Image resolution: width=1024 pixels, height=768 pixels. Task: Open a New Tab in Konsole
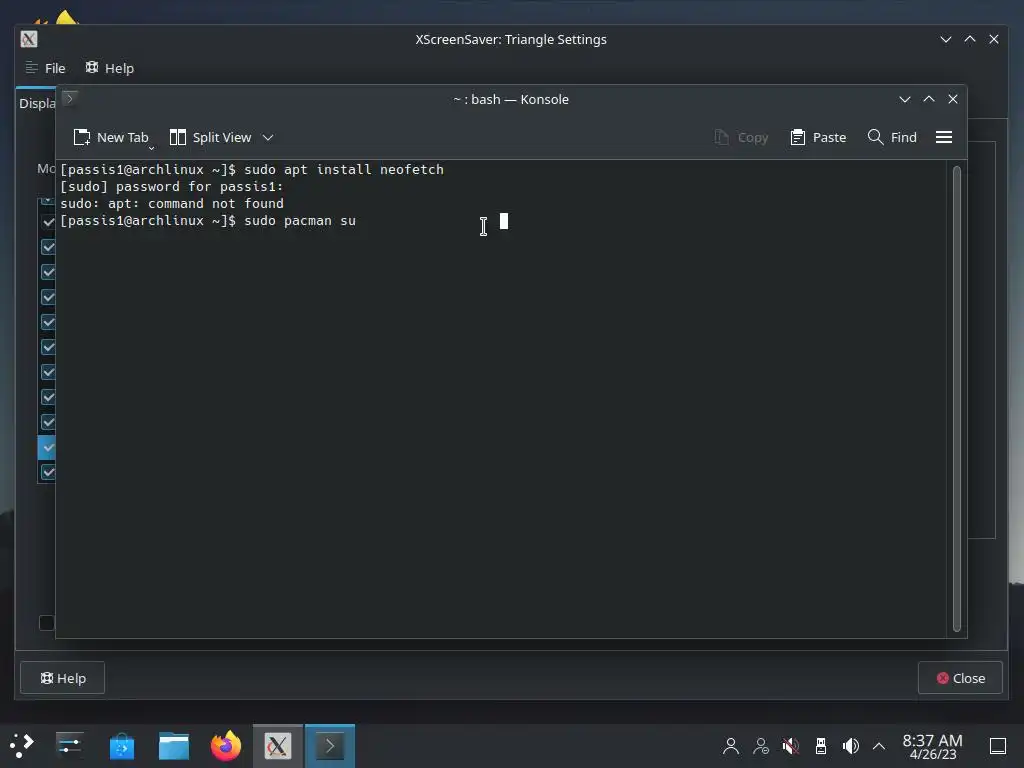pyautogui.click(x=111, y=137)
